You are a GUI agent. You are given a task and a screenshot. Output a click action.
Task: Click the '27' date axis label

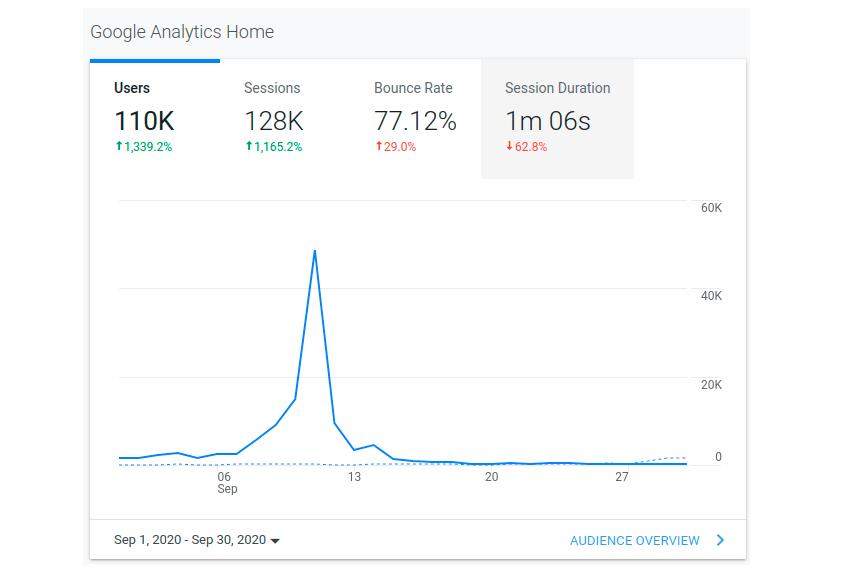[622, 477]
